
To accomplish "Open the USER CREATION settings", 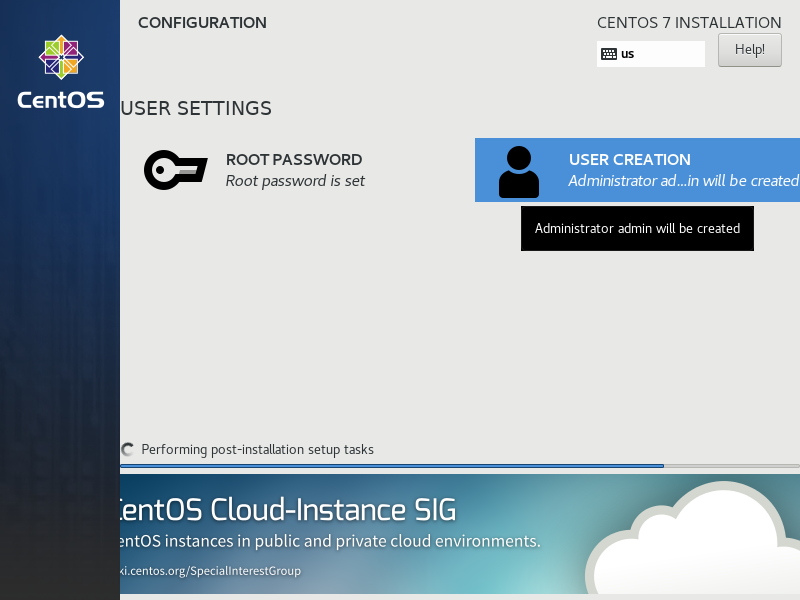I will pos(629,159).
